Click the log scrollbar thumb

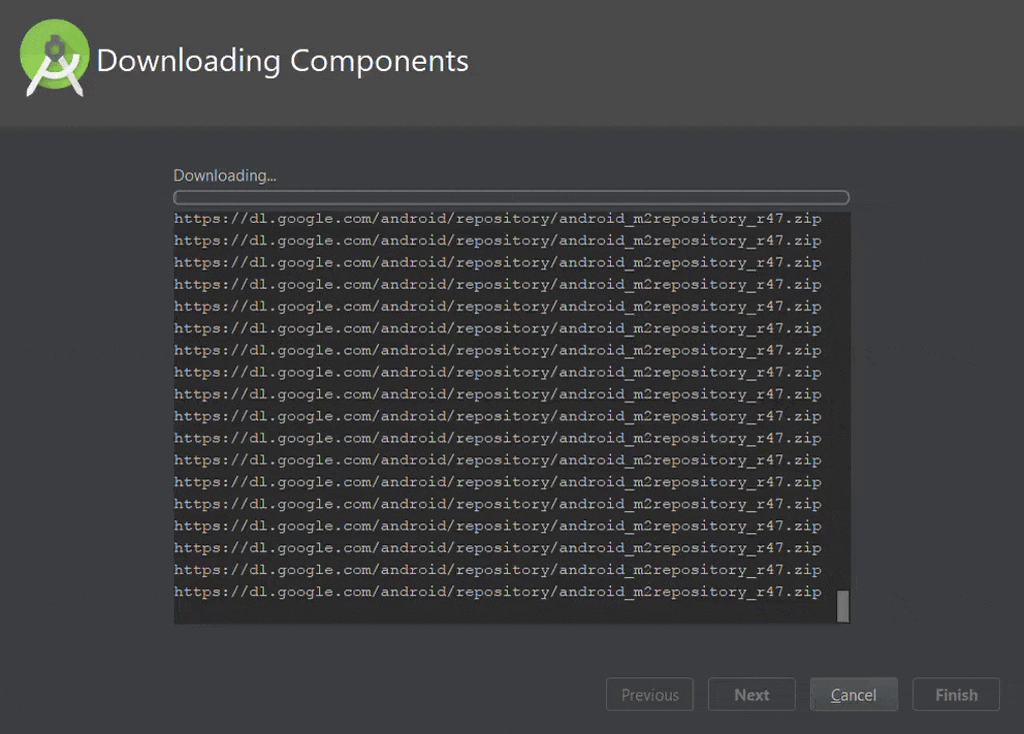click(843, 606)
